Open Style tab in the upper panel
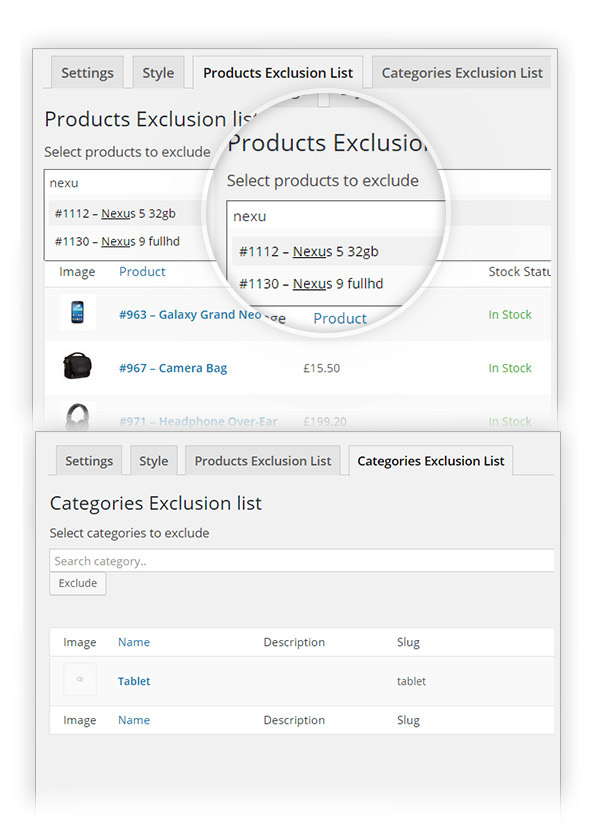Viewport: 600px width, 839px height. pos(158,73)
